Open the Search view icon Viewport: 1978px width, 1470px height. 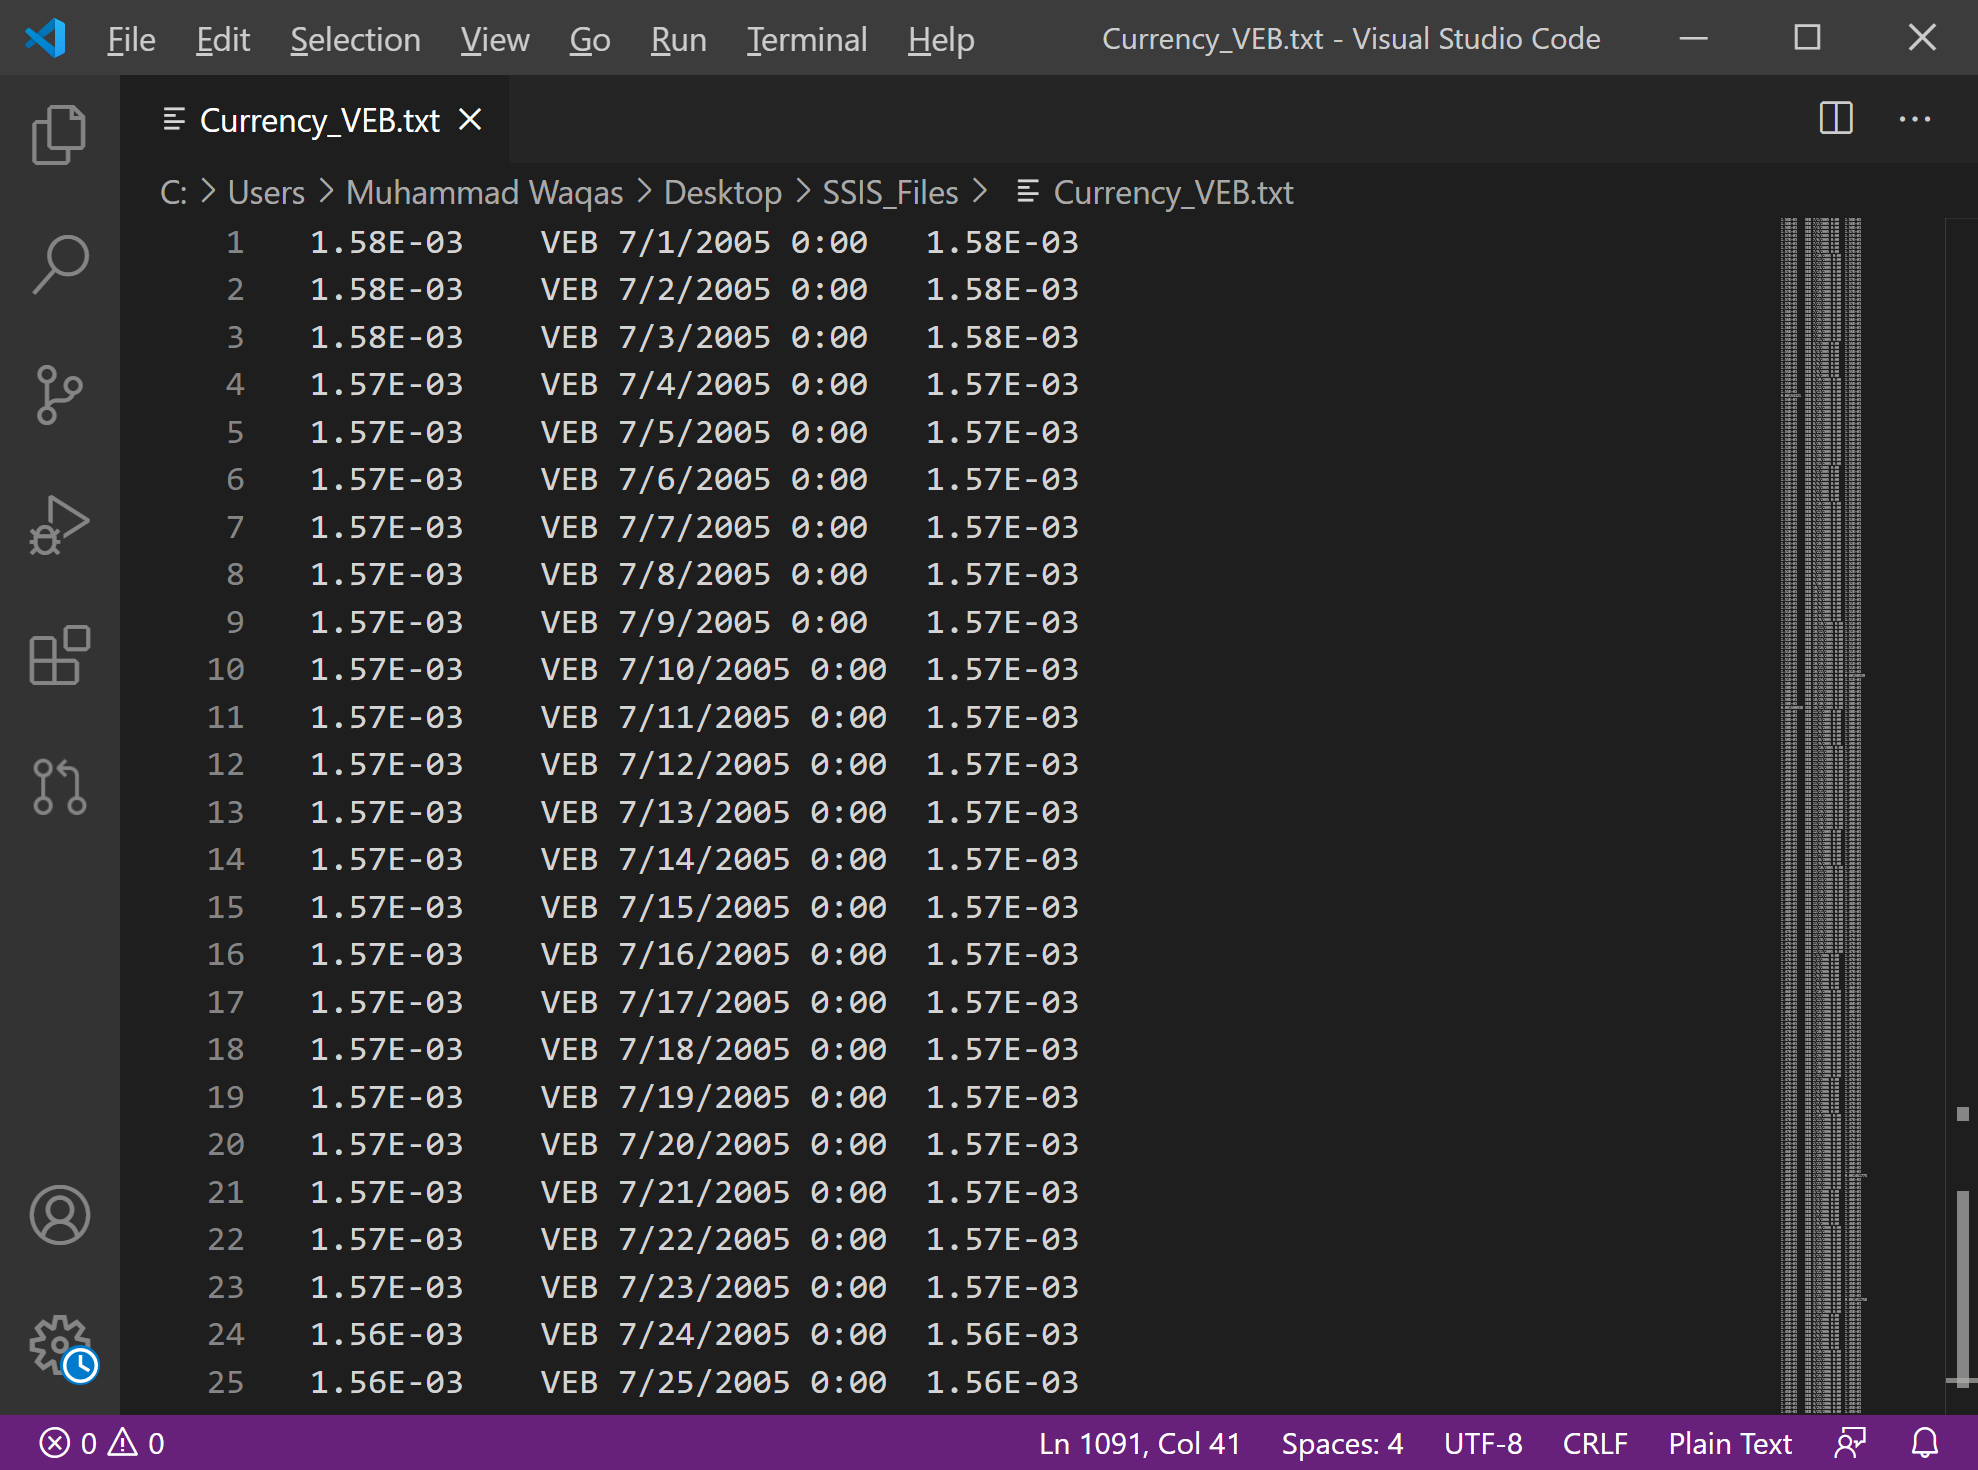[59, 265]
